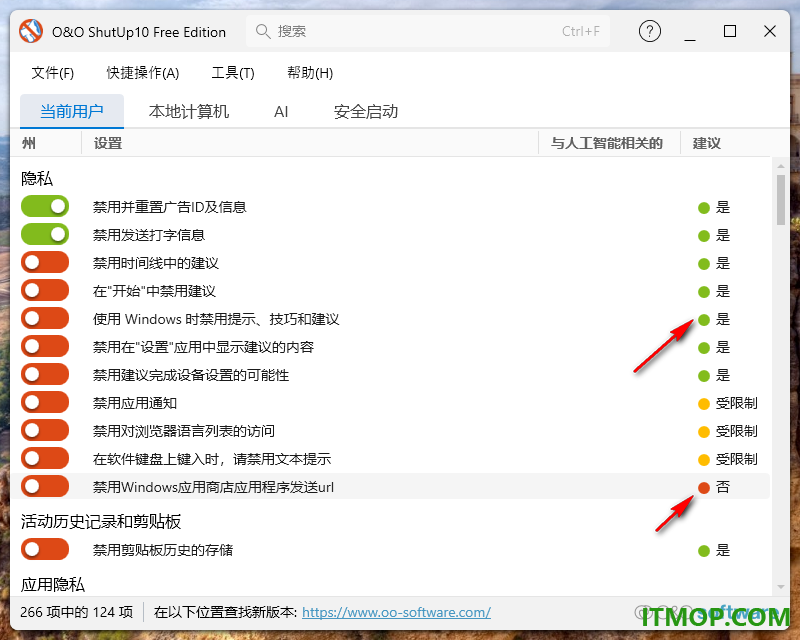Click the vertical scrollbar thumb
The height and width of the screenshot is (640, 800).
tap(781, 200)
